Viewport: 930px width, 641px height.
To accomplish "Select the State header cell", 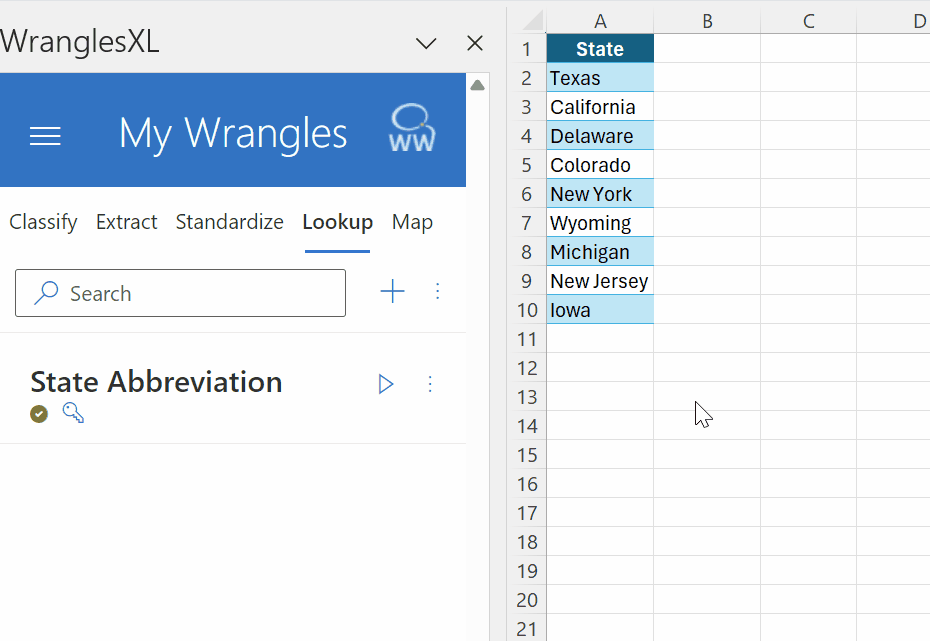I will pyautogui.click(x=600, y=49).
